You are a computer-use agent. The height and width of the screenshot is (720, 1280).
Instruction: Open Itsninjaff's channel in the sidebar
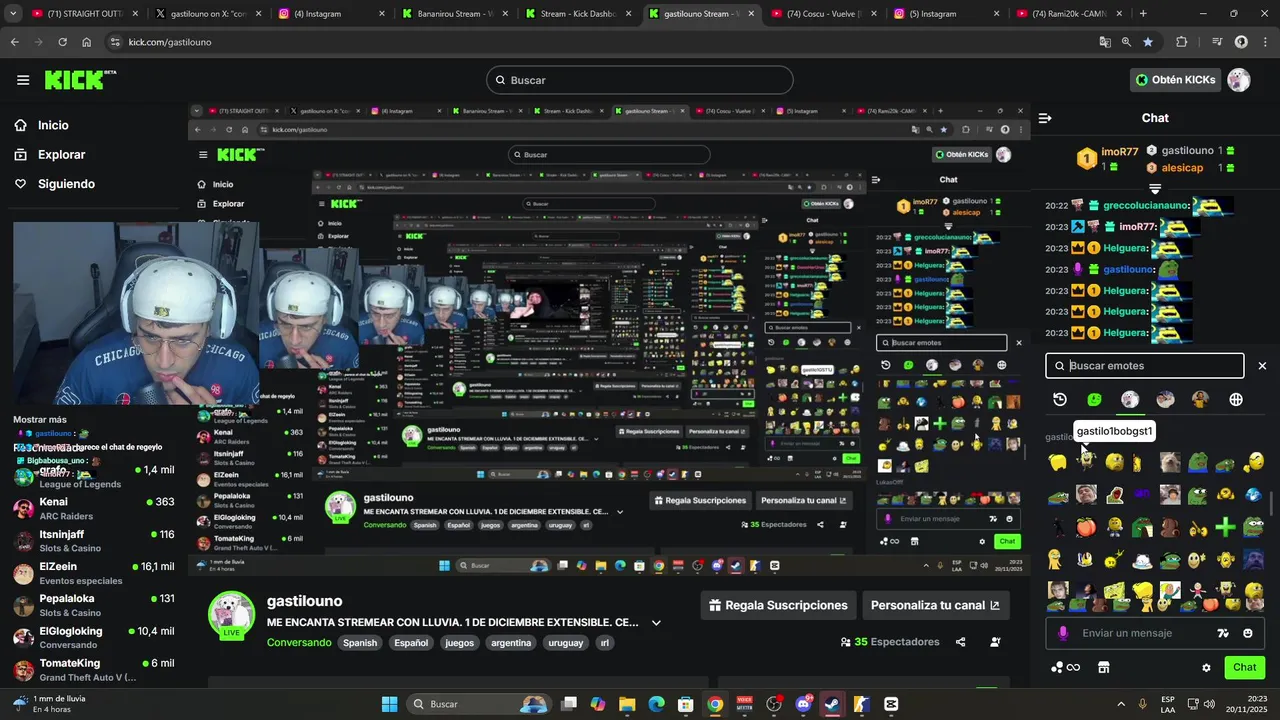click(94, 541)
